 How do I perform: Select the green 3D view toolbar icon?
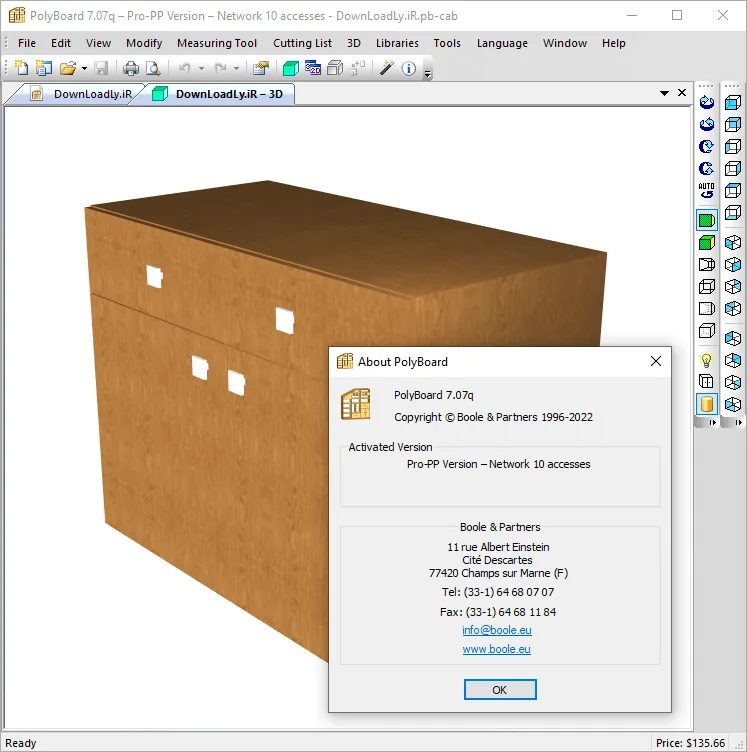[x=291, y=68]
